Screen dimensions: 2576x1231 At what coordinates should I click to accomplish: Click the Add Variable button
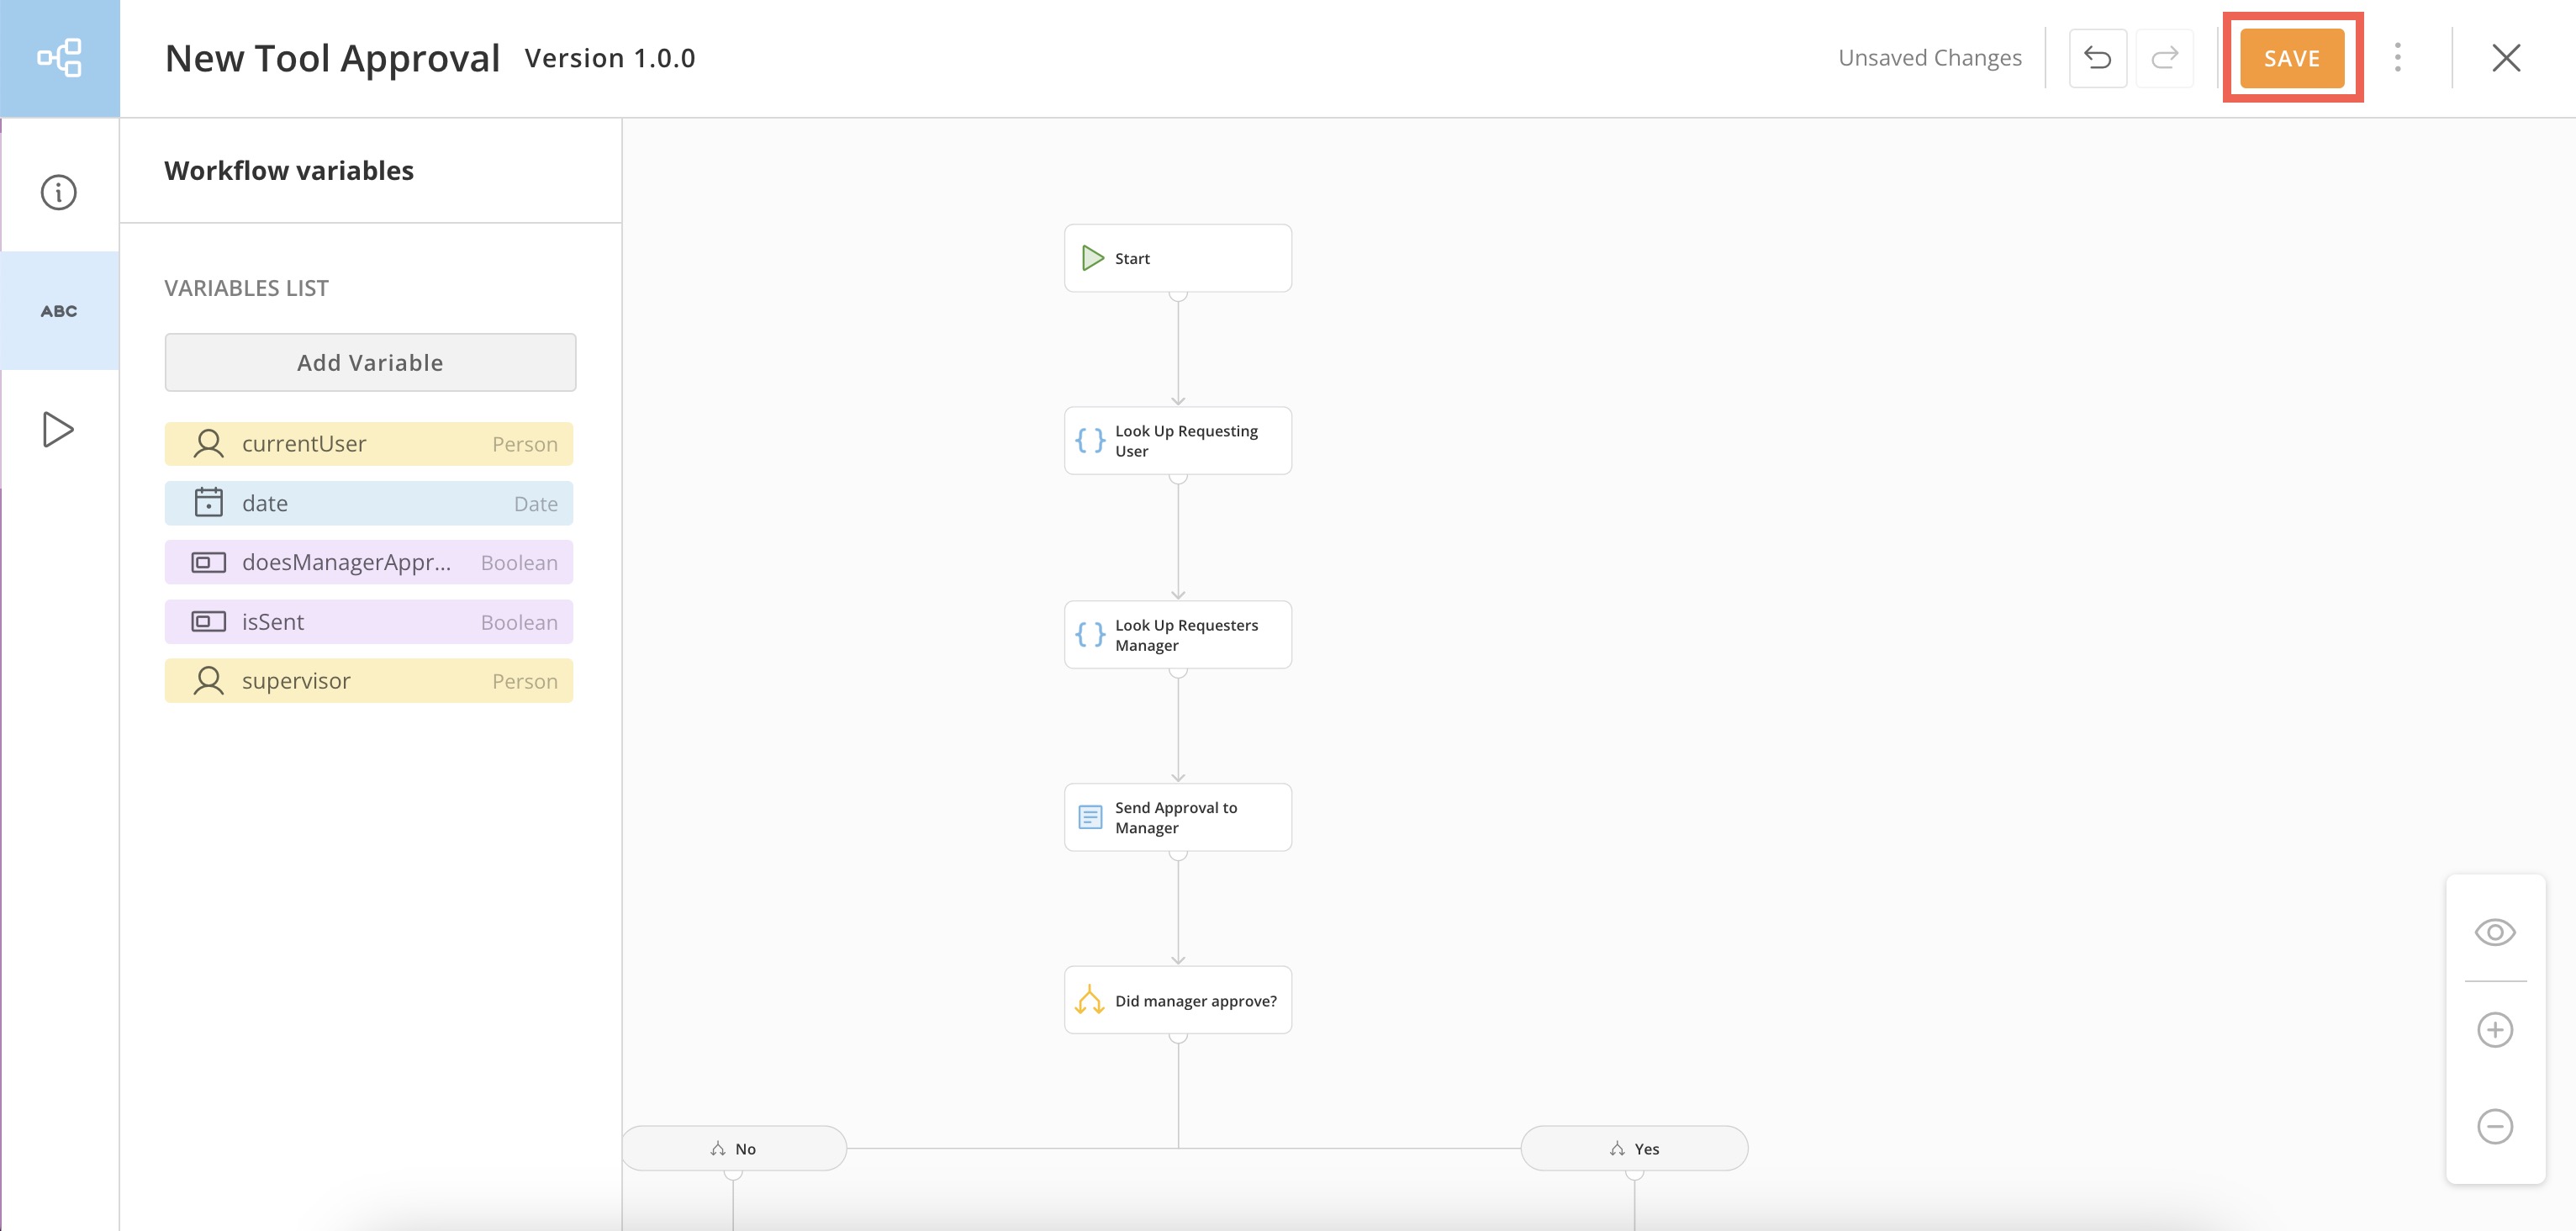tap(370, 362)
